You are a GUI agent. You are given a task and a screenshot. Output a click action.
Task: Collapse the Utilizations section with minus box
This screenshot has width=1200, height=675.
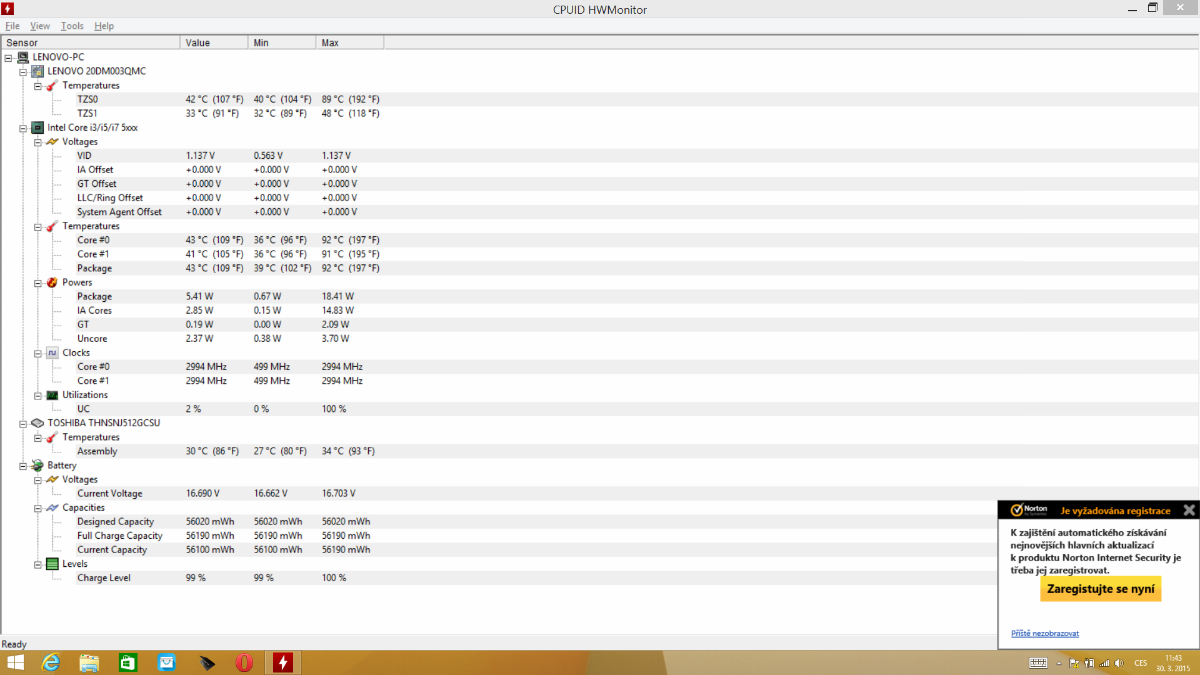pyautogui.click(x=37, y=395)
